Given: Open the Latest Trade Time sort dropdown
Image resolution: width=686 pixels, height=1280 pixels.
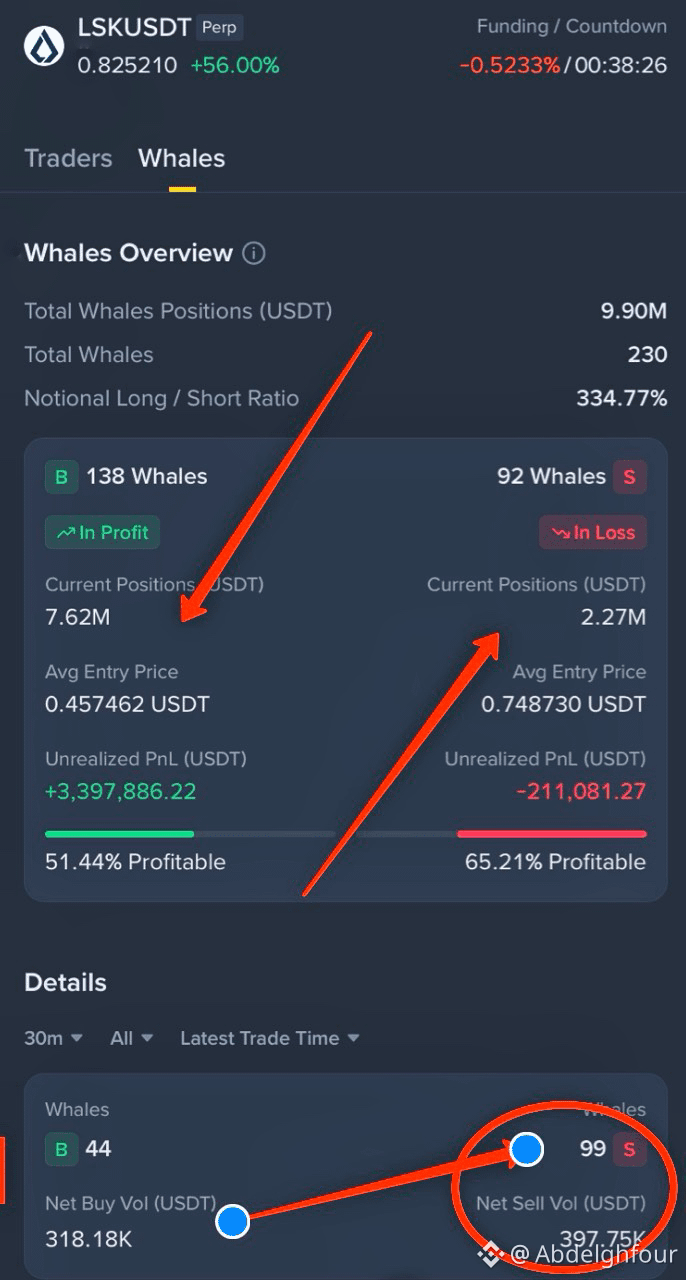Looking at the screenshot, I should [x=269, y=1038].
